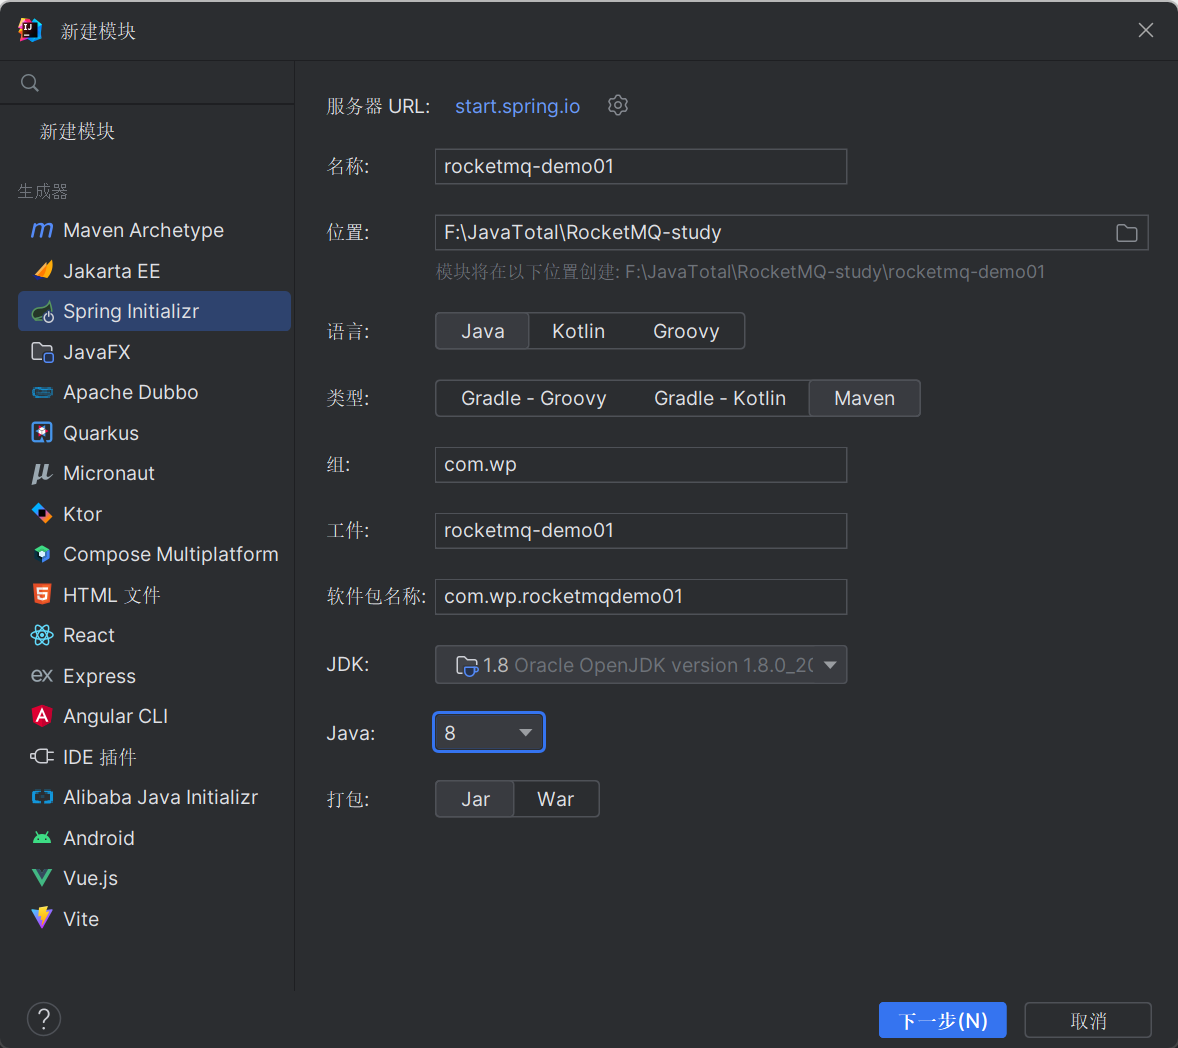Select the Vite label
The height and width of the screenshot is (1048, 1178).
[81, 918]
